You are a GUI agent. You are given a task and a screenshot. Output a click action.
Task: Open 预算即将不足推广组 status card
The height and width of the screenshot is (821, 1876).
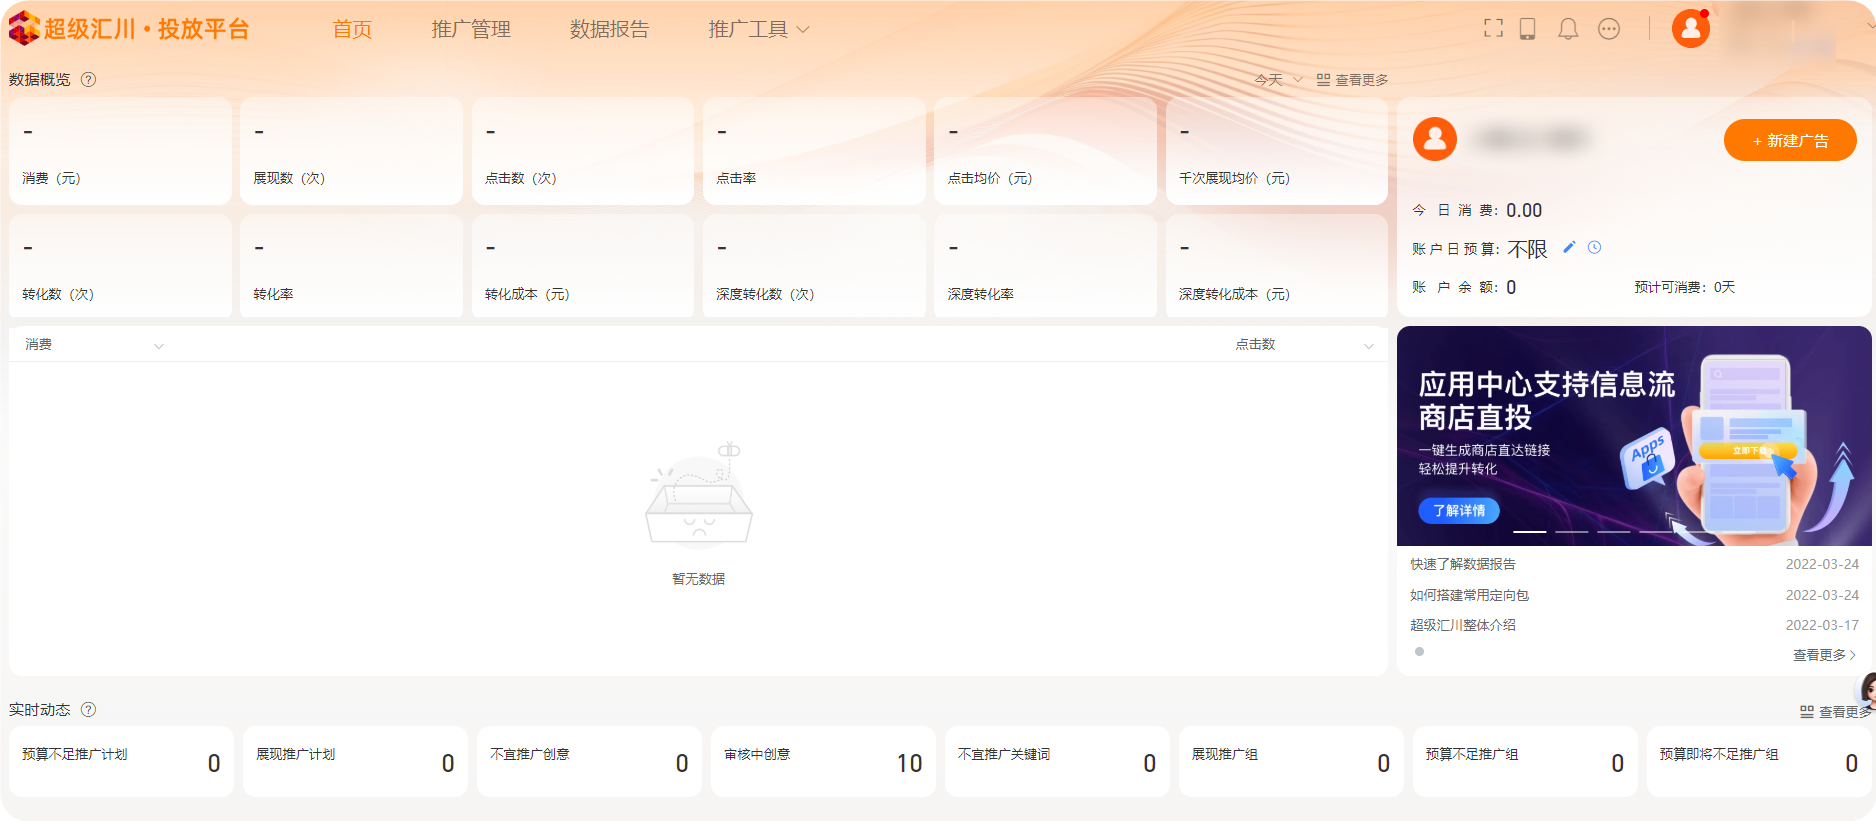pyautogui.click(x=1759, y=762)
